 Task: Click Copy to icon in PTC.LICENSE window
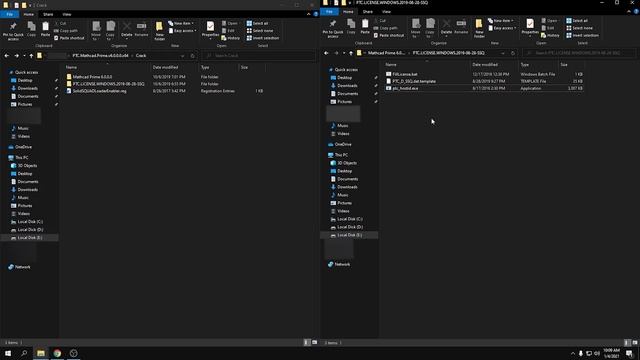click(430, 28)
